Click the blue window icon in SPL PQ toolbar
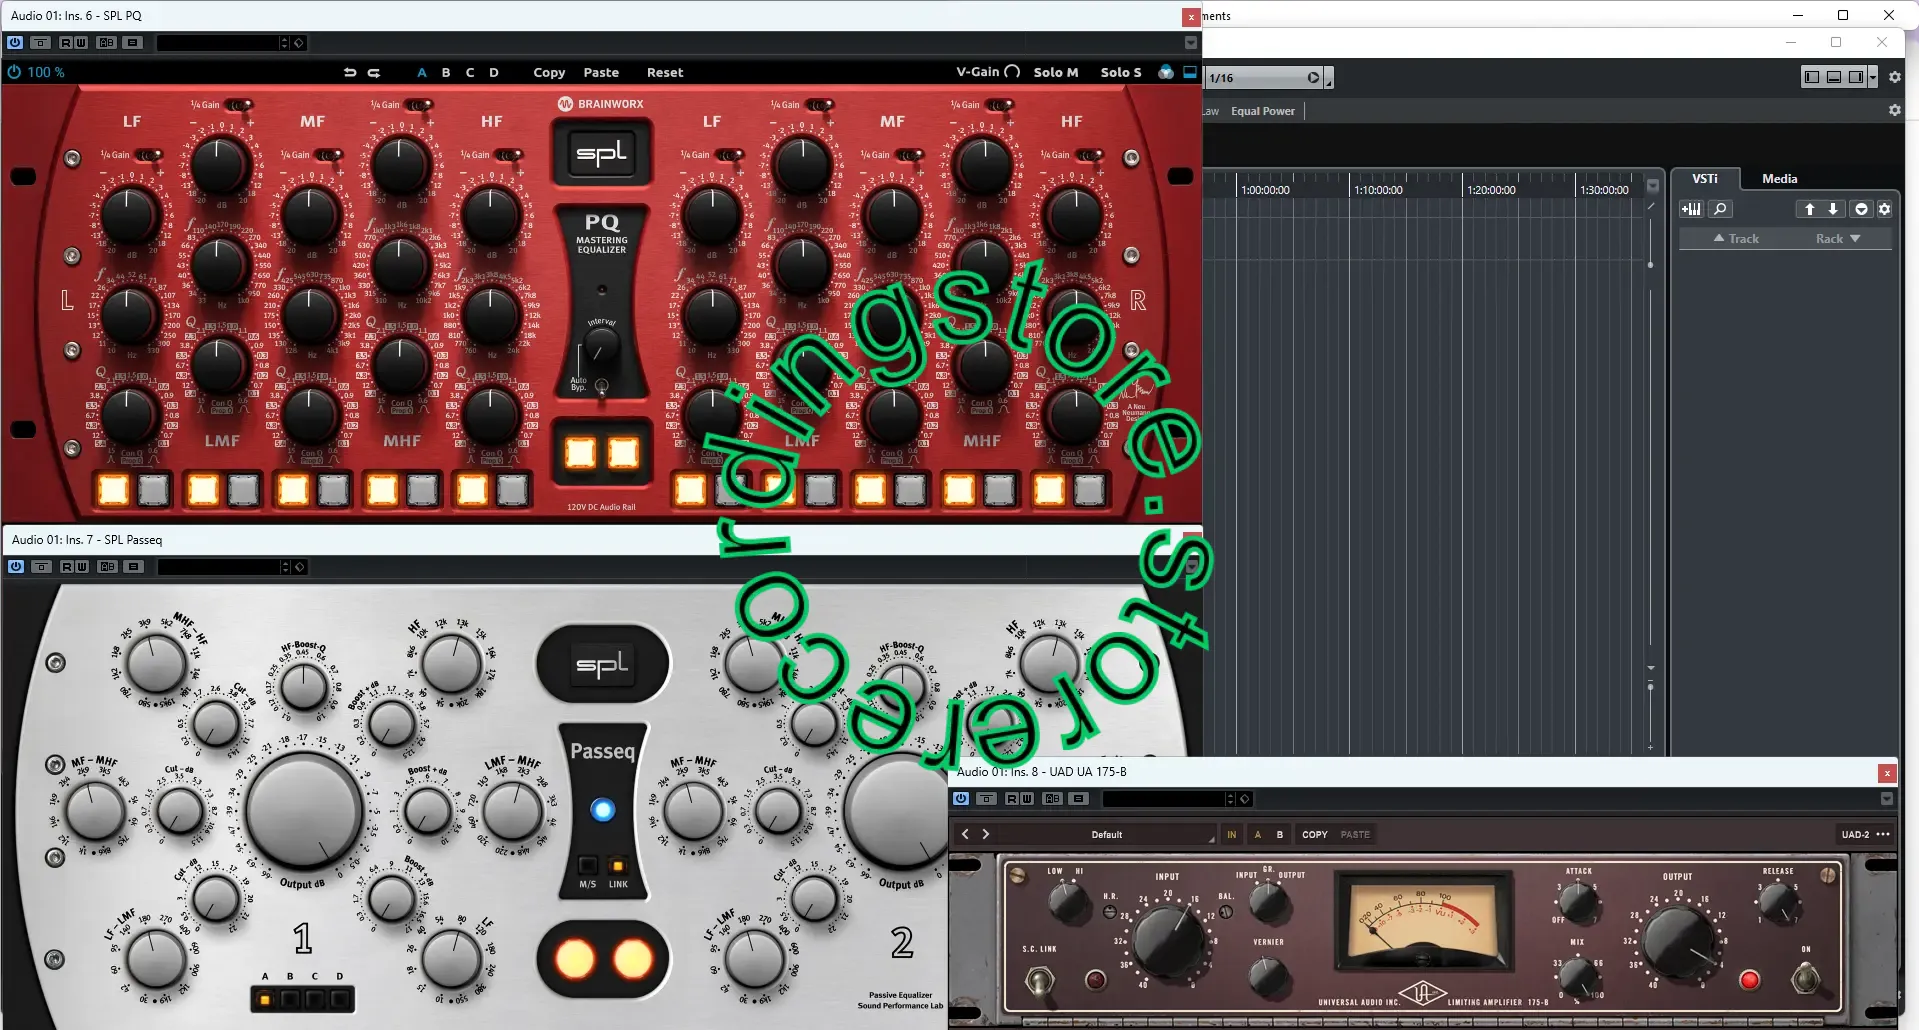Screen dimensions: 1919x1030 (x=1190, y=72)
